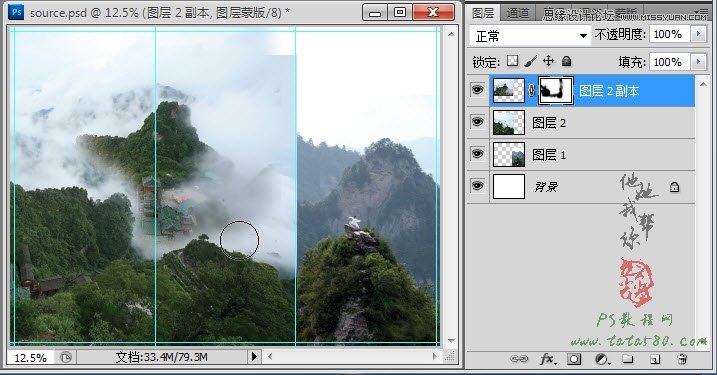Click the 不透明度 100% field
The height and width of the screenshot is (375, 717).
coord(668,34)
